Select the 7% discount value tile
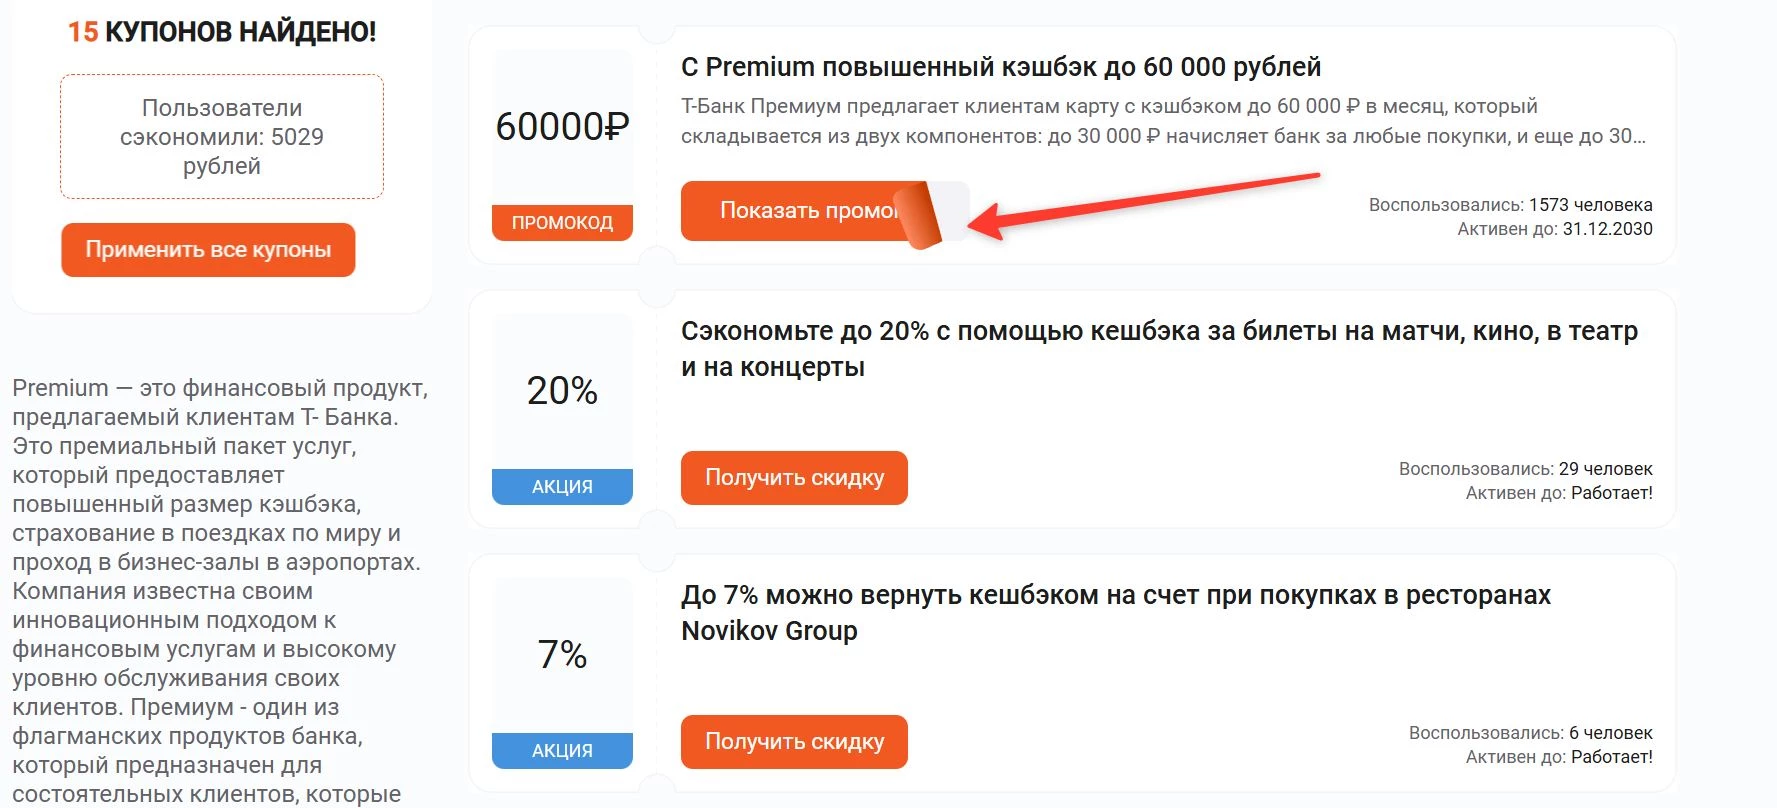 [562, 655]
